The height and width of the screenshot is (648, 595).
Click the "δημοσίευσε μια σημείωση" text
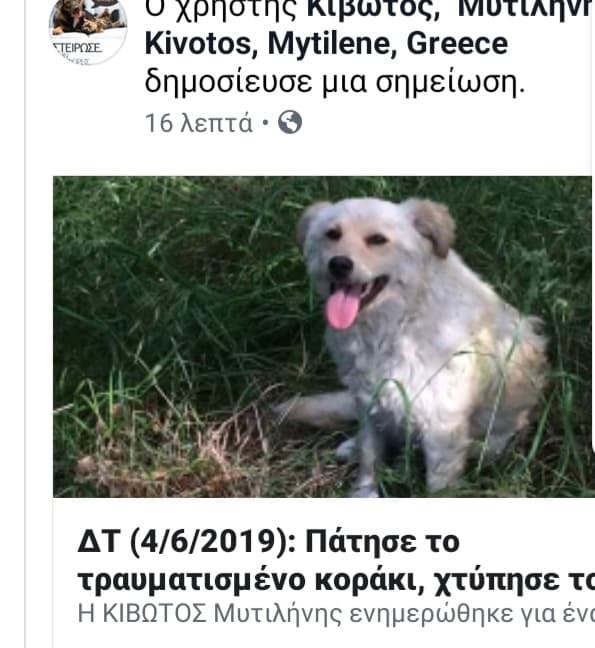[x=335, y=82]
